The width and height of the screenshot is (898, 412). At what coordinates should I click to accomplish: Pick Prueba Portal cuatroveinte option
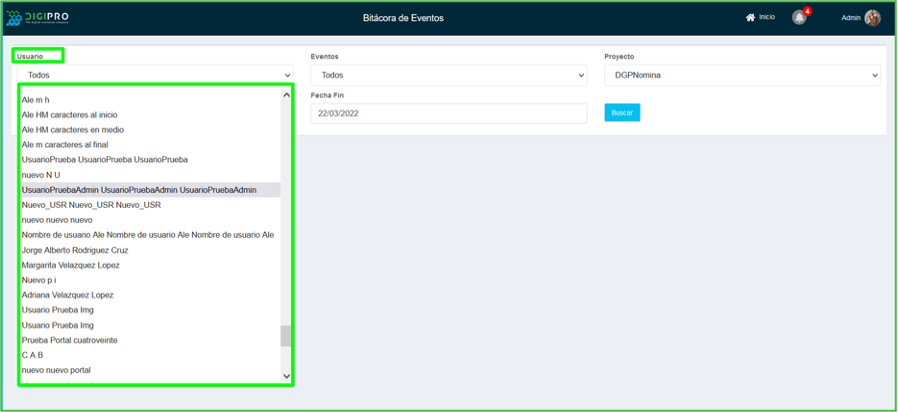(x=69, y=340)
